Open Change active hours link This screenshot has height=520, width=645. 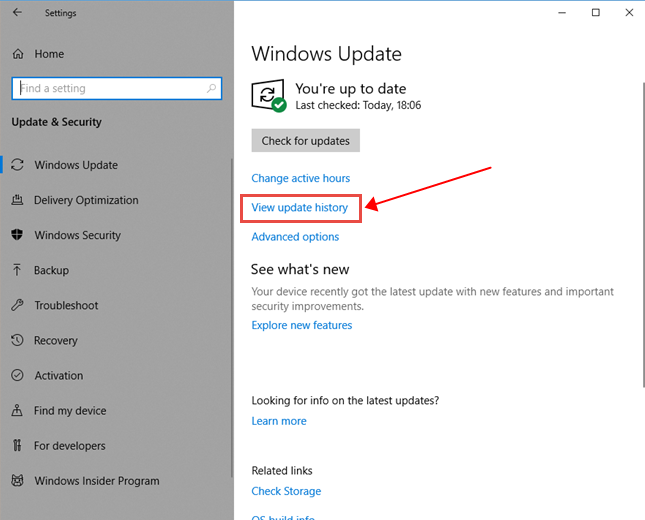click(300, 178)
